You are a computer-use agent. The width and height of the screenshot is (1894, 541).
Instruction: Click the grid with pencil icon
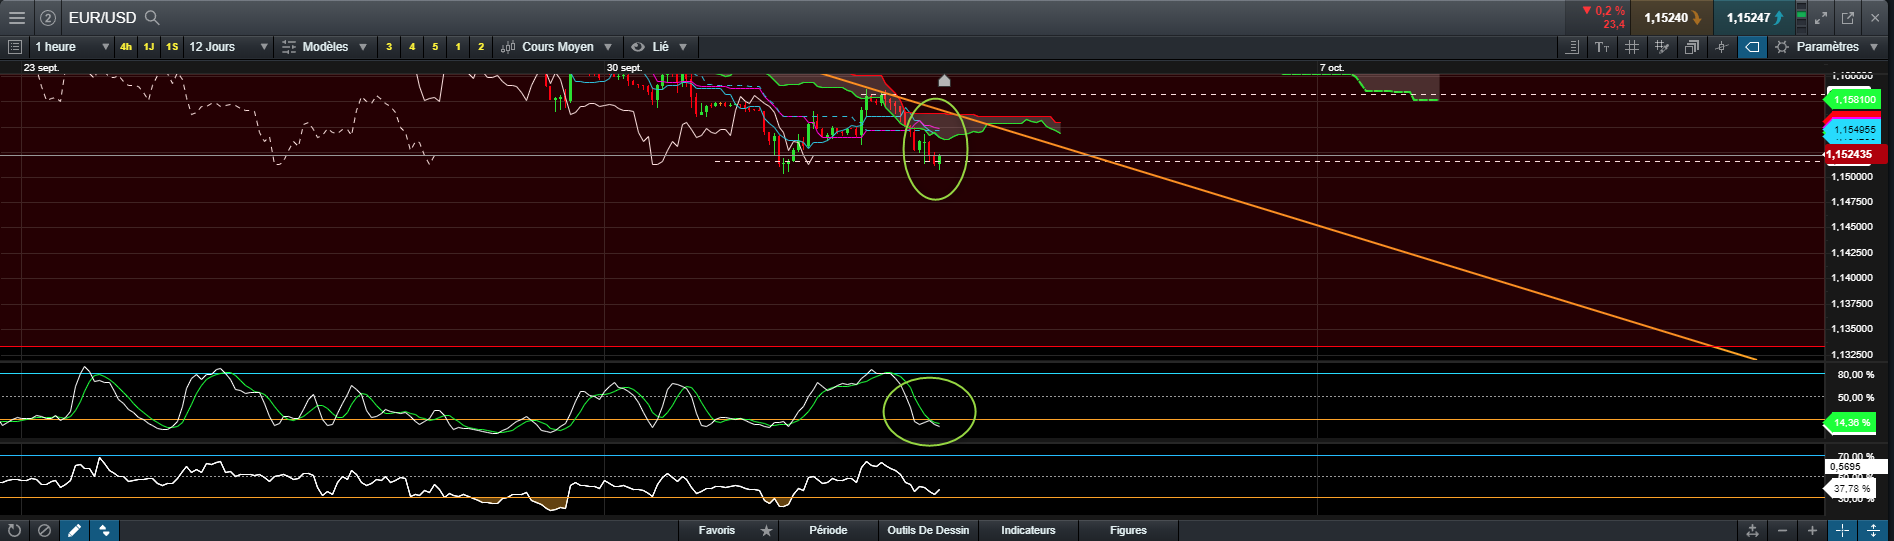pos(1662,47)
